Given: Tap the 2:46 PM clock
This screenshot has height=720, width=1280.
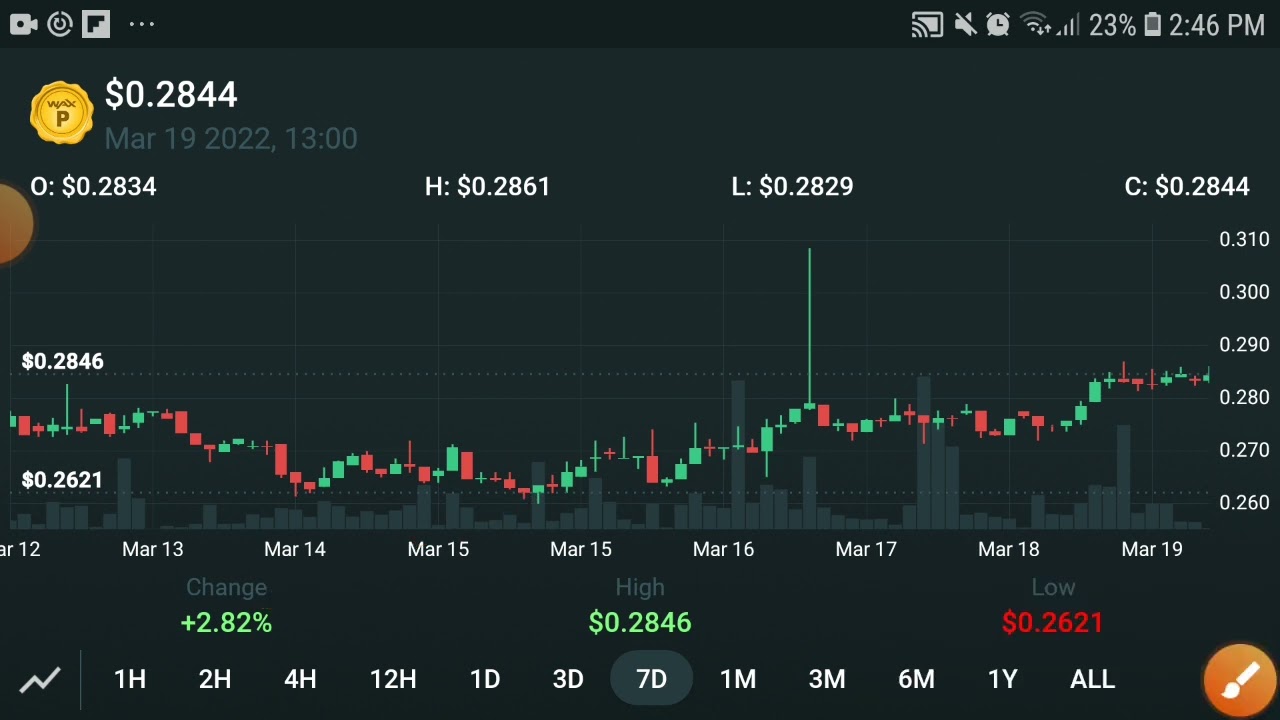Looking at the screenshot, I should 1217,25.
